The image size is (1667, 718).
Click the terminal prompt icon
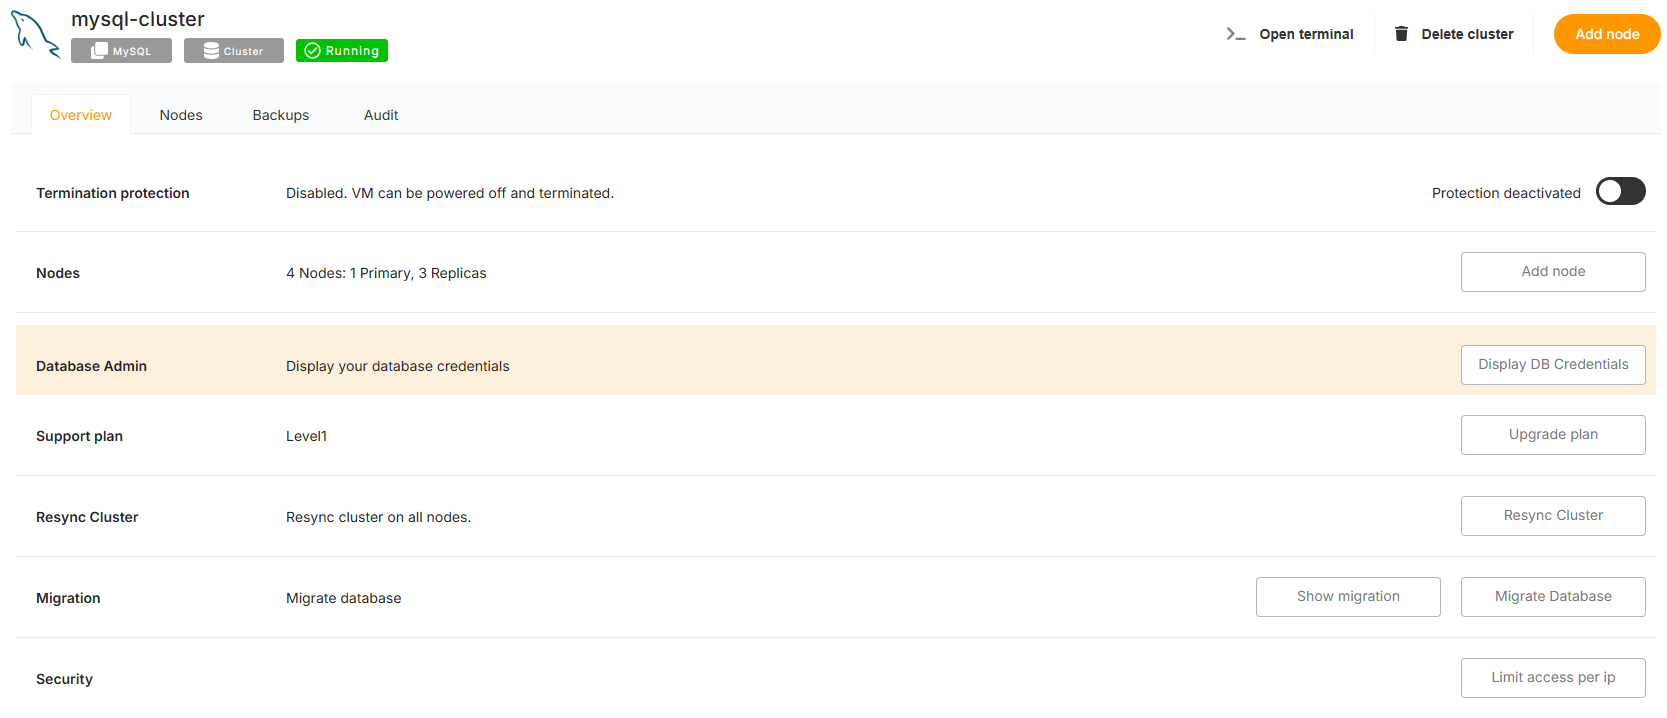1236,34
